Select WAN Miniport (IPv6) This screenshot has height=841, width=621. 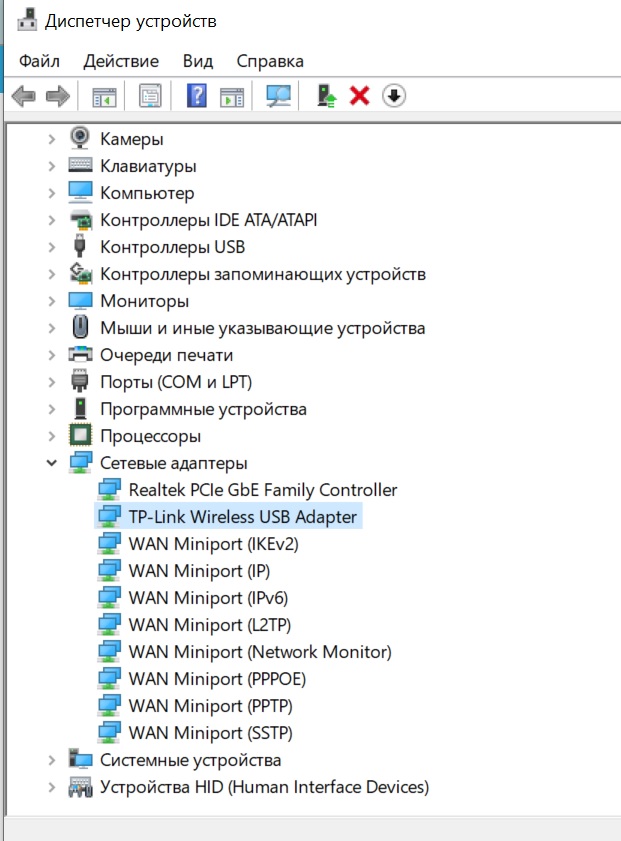[x=208, y=597]
